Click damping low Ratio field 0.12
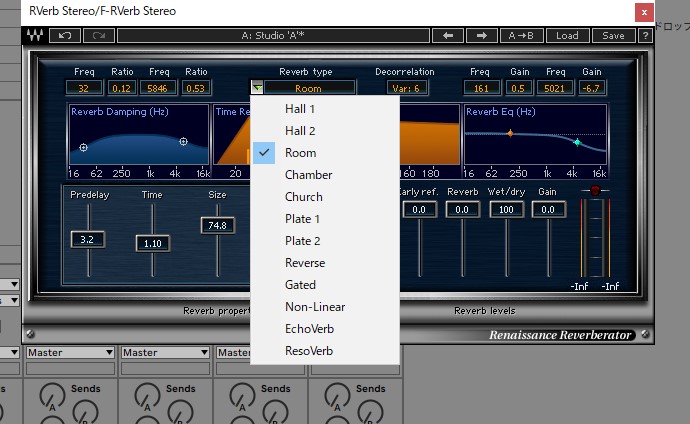 121,88
